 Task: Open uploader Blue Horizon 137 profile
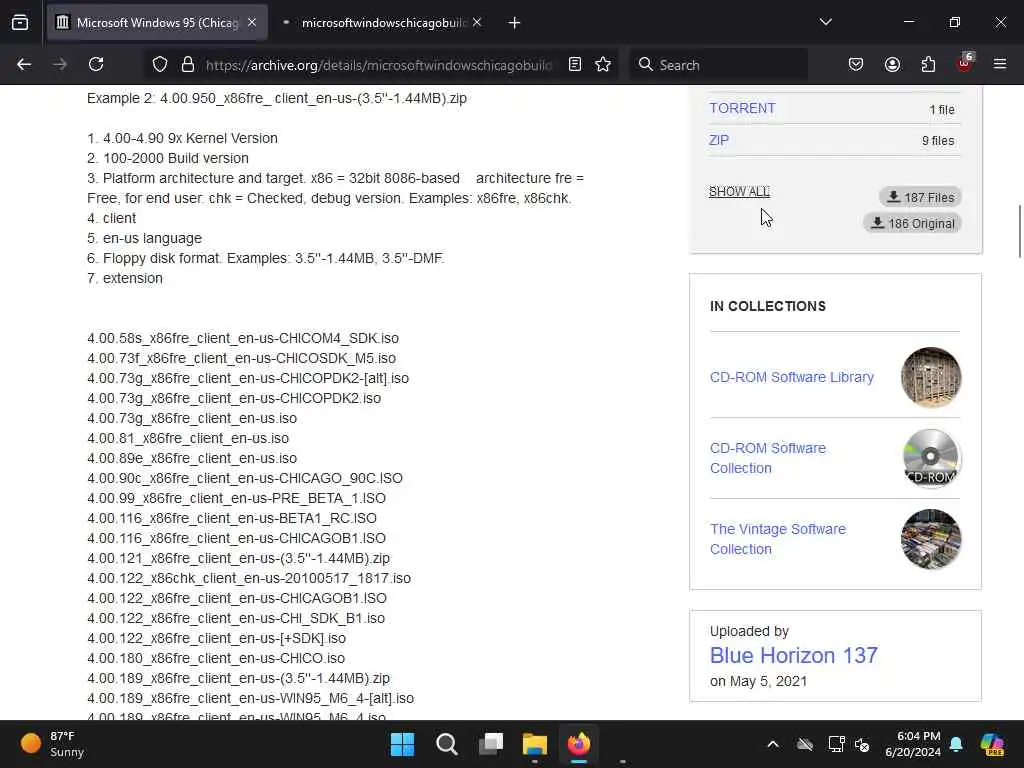[x=793, y=655]
